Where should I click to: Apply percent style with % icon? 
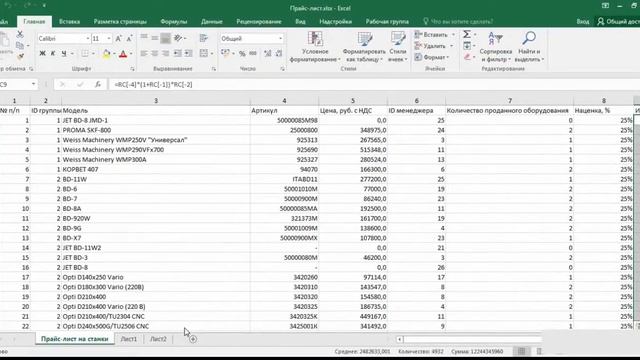click(242, 53)
